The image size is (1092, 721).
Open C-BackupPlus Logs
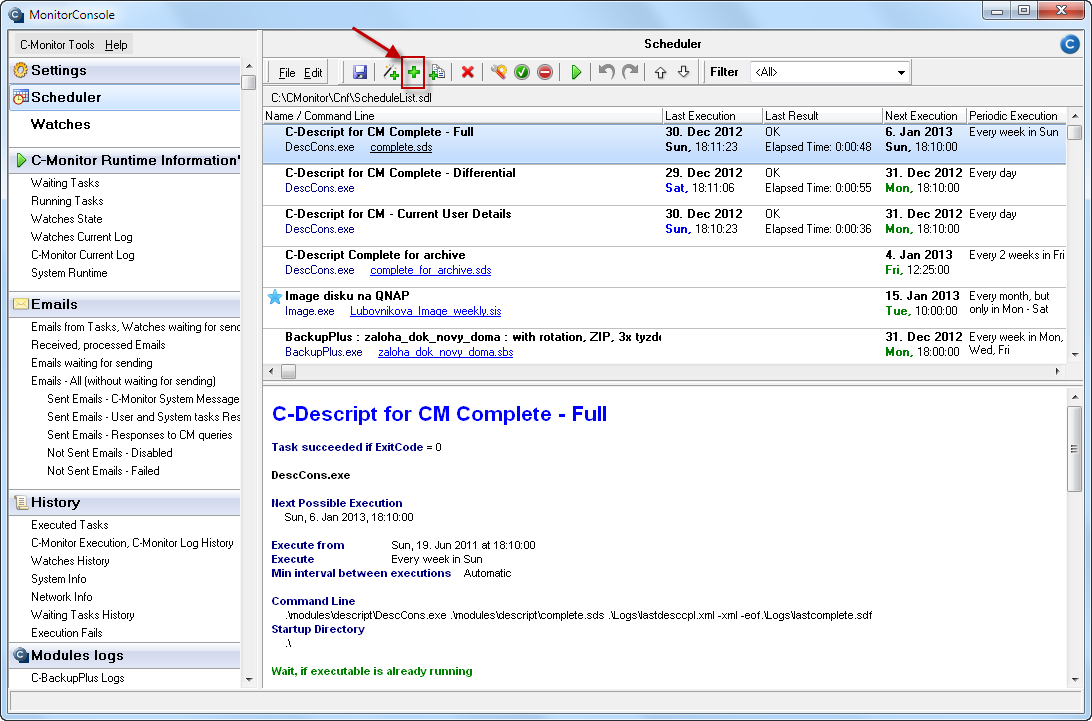(x=77, y=678)
